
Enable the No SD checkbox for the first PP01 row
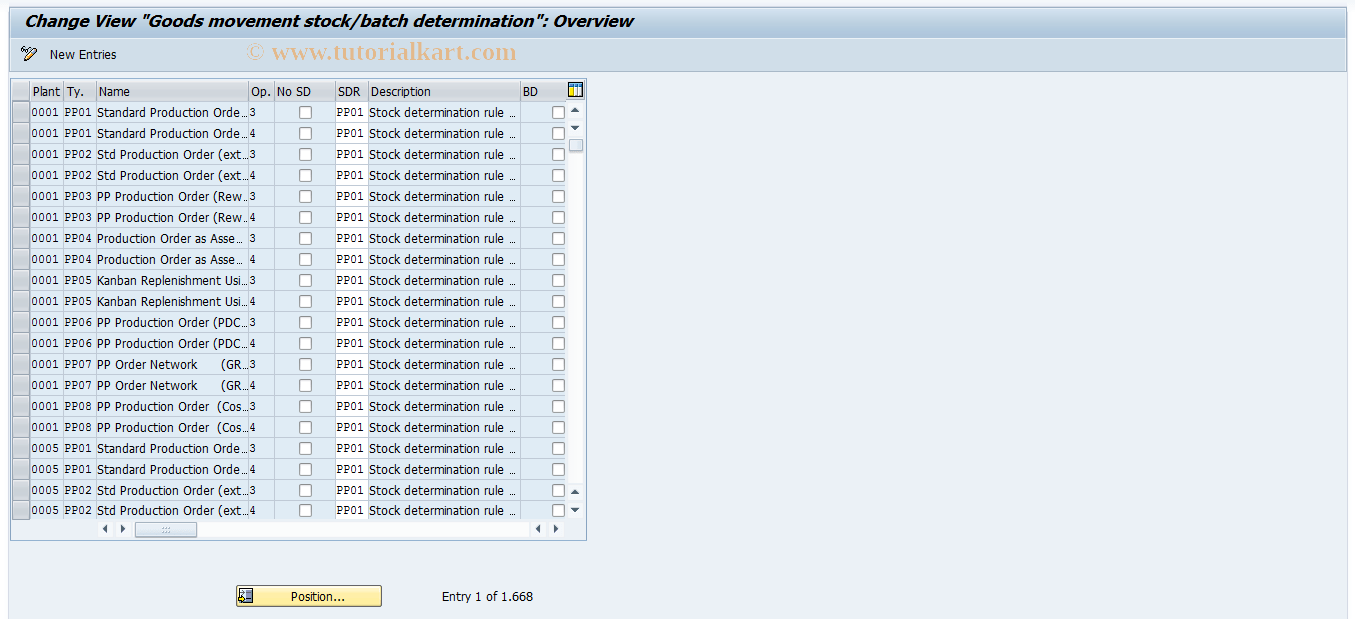(x=305, y=112)
